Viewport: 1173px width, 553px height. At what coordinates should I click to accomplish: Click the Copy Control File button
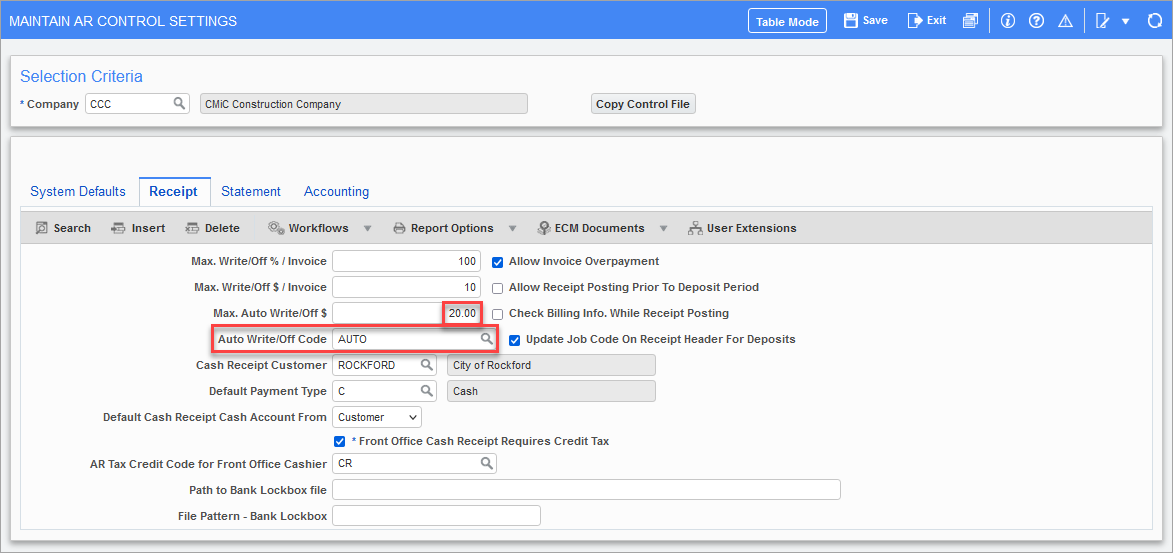(x=643, y=104)
